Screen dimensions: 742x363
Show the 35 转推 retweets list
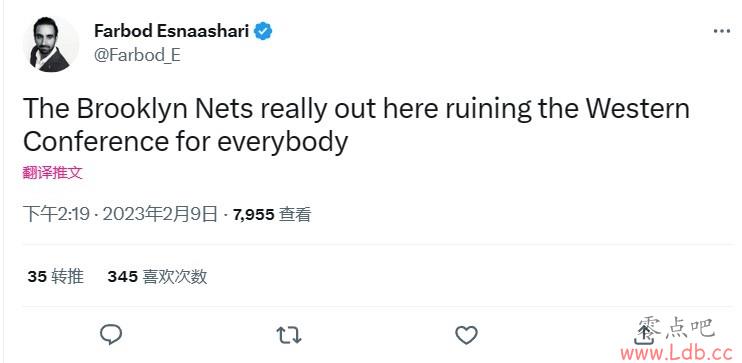pyautogui.click(x=56, y=276)
